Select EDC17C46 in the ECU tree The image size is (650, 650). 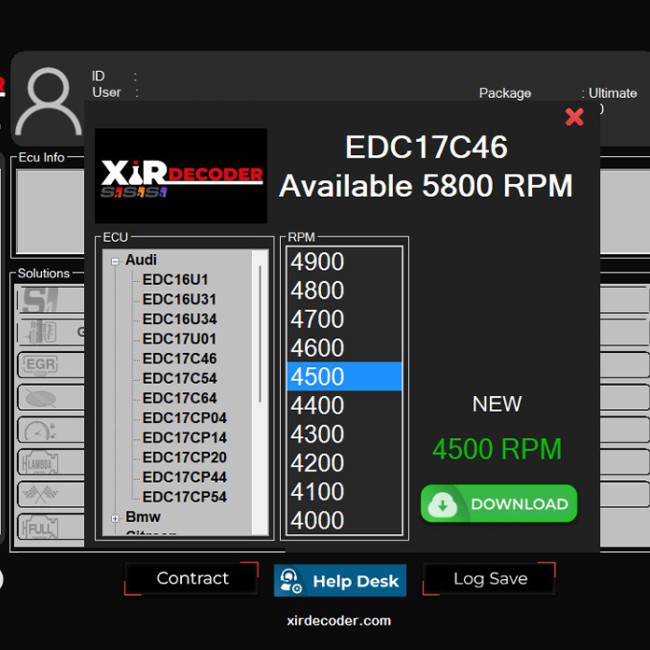tap(179, 359)
